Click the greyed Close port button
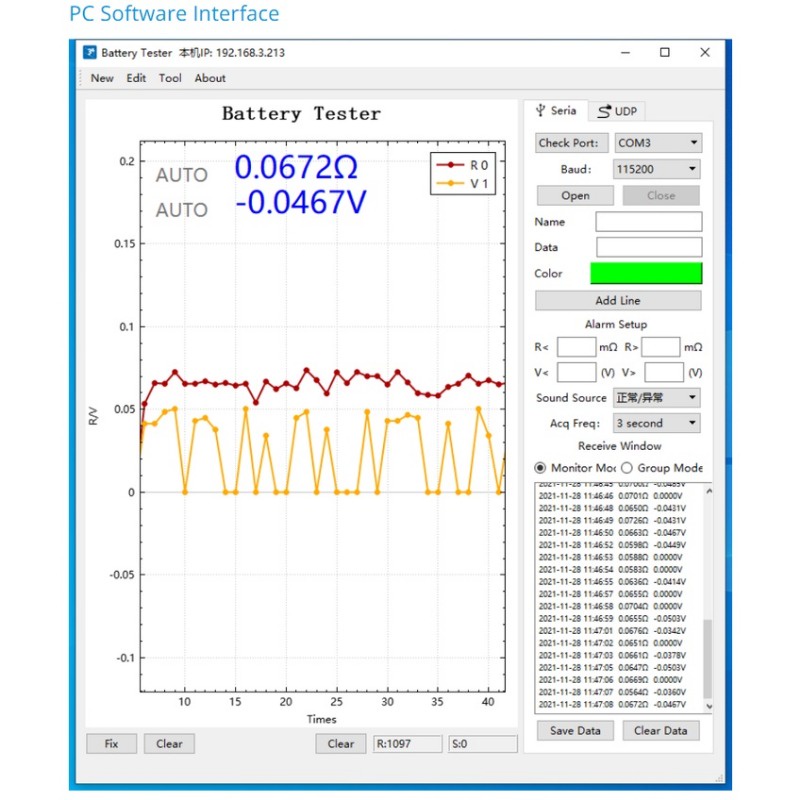 (x=661, y=195)
